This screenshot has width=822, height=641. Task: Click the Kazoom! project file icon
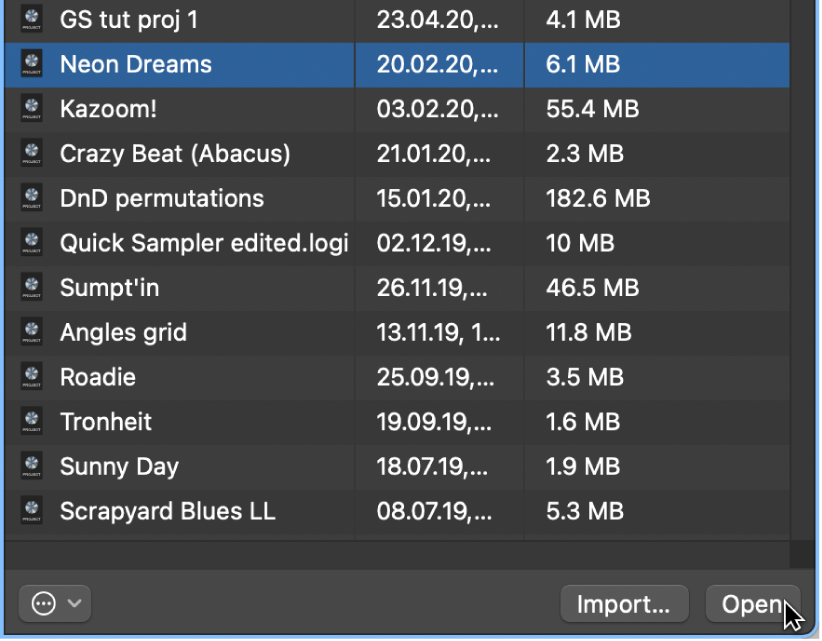coord(33,109)
